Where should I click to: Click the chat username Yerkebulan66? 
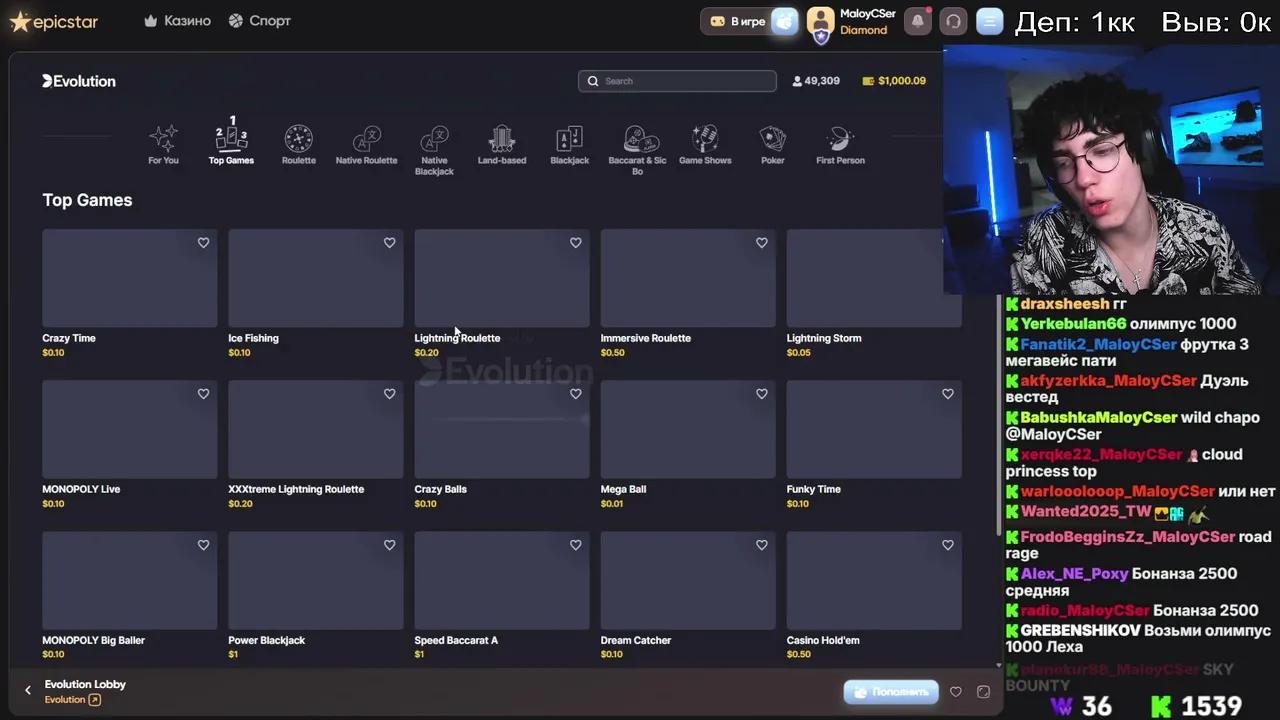tap(1073, 324)
